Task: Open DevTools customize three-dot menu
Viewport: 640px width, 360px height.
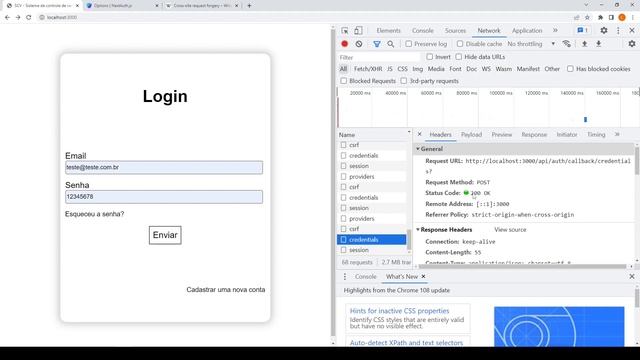Action: [x=618, y=31]
